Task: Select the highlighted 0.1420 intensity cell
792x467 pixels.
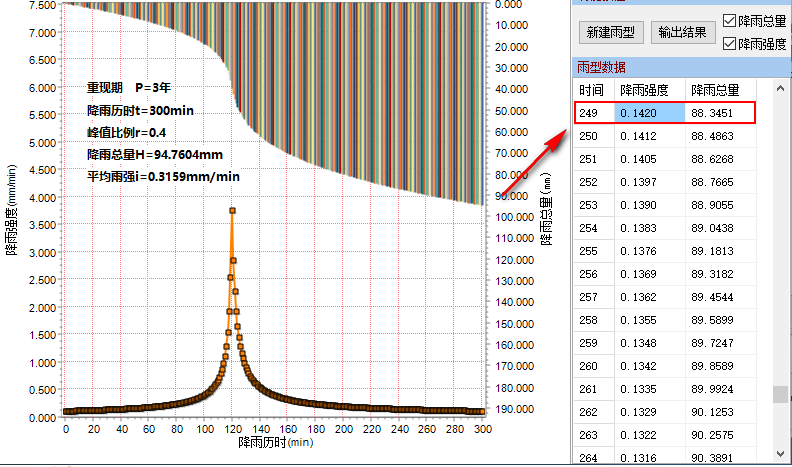Action: pyautogui.click(x=650, y=113)
